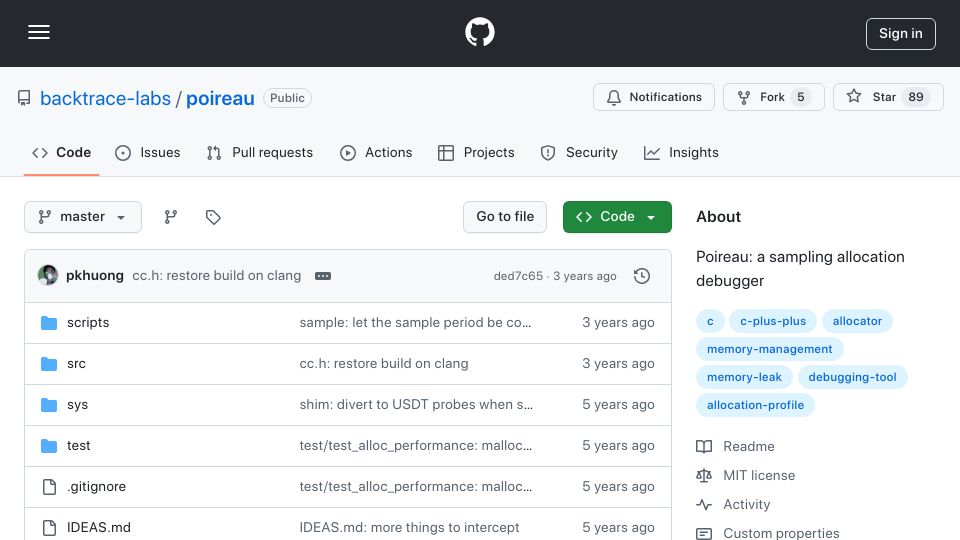Viewport: 960px width, 540px height.
Task: Open the Actions tab
Action: [x=376, y=152]
